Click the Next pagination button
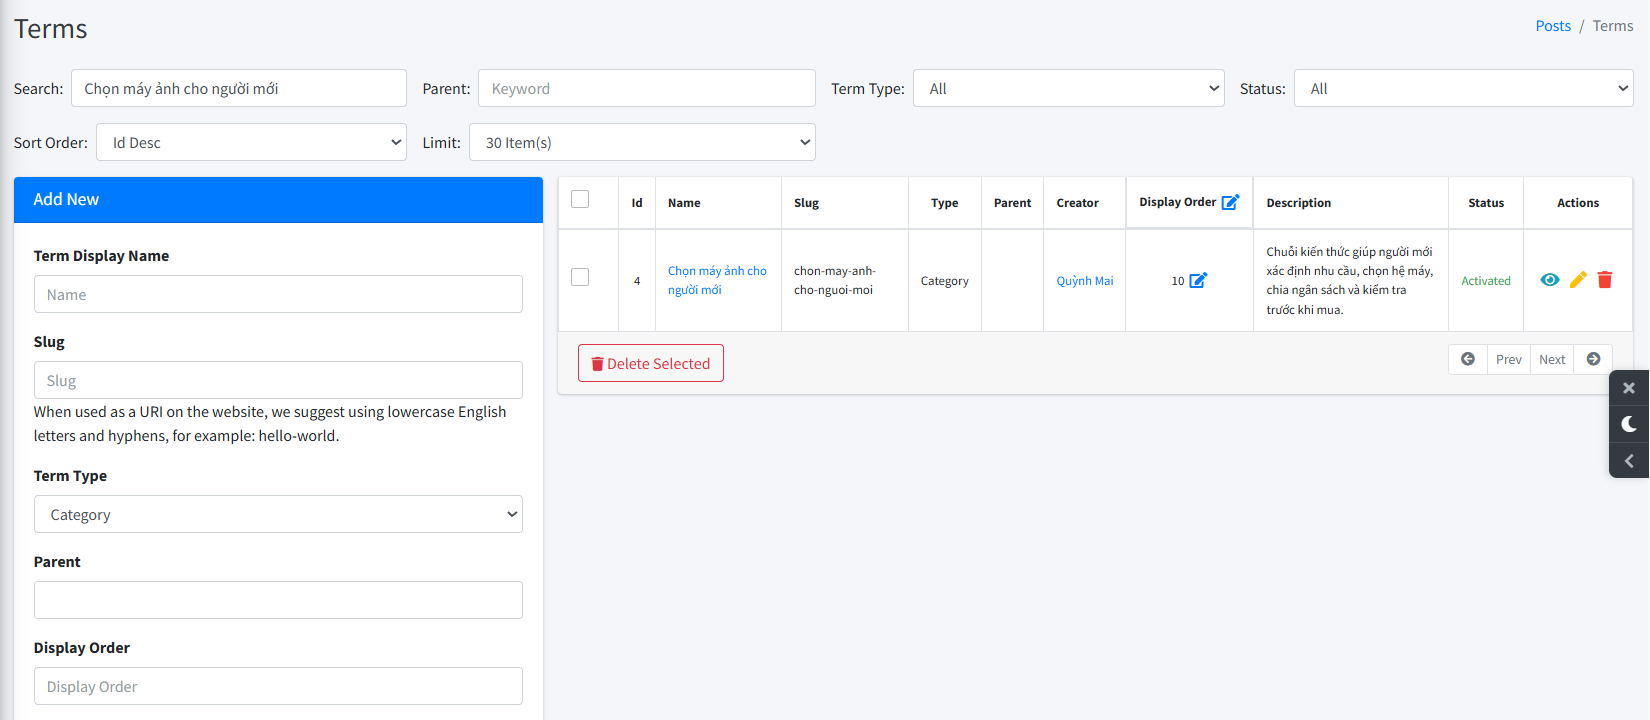1650x720 pixels. [x=1552, y=359]
